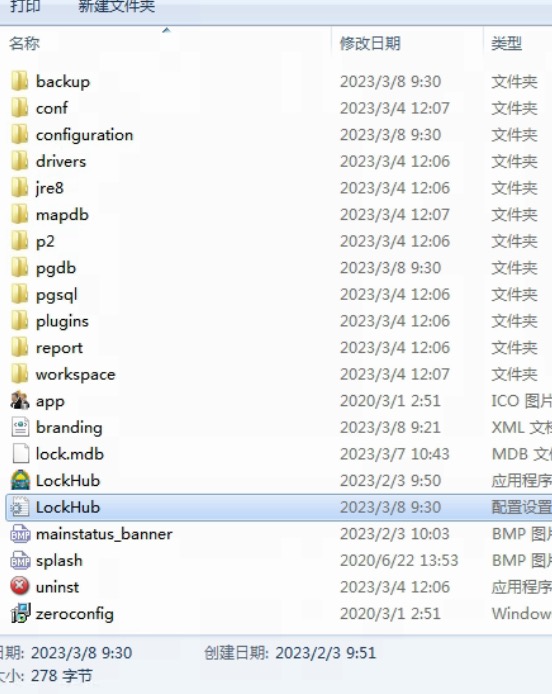The height and width of the screenshot is (694, 552).
Task: Select the pgsql folder entry
Action: (279, 295)
